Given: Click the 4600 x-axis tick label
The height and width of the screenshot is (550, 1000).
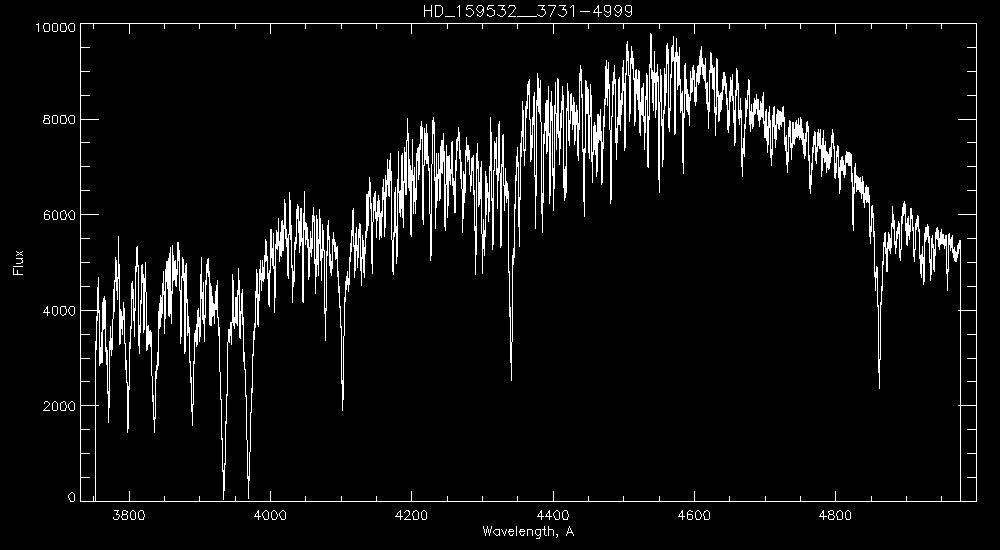Looking at the screenshot, I should pos(694,515).
